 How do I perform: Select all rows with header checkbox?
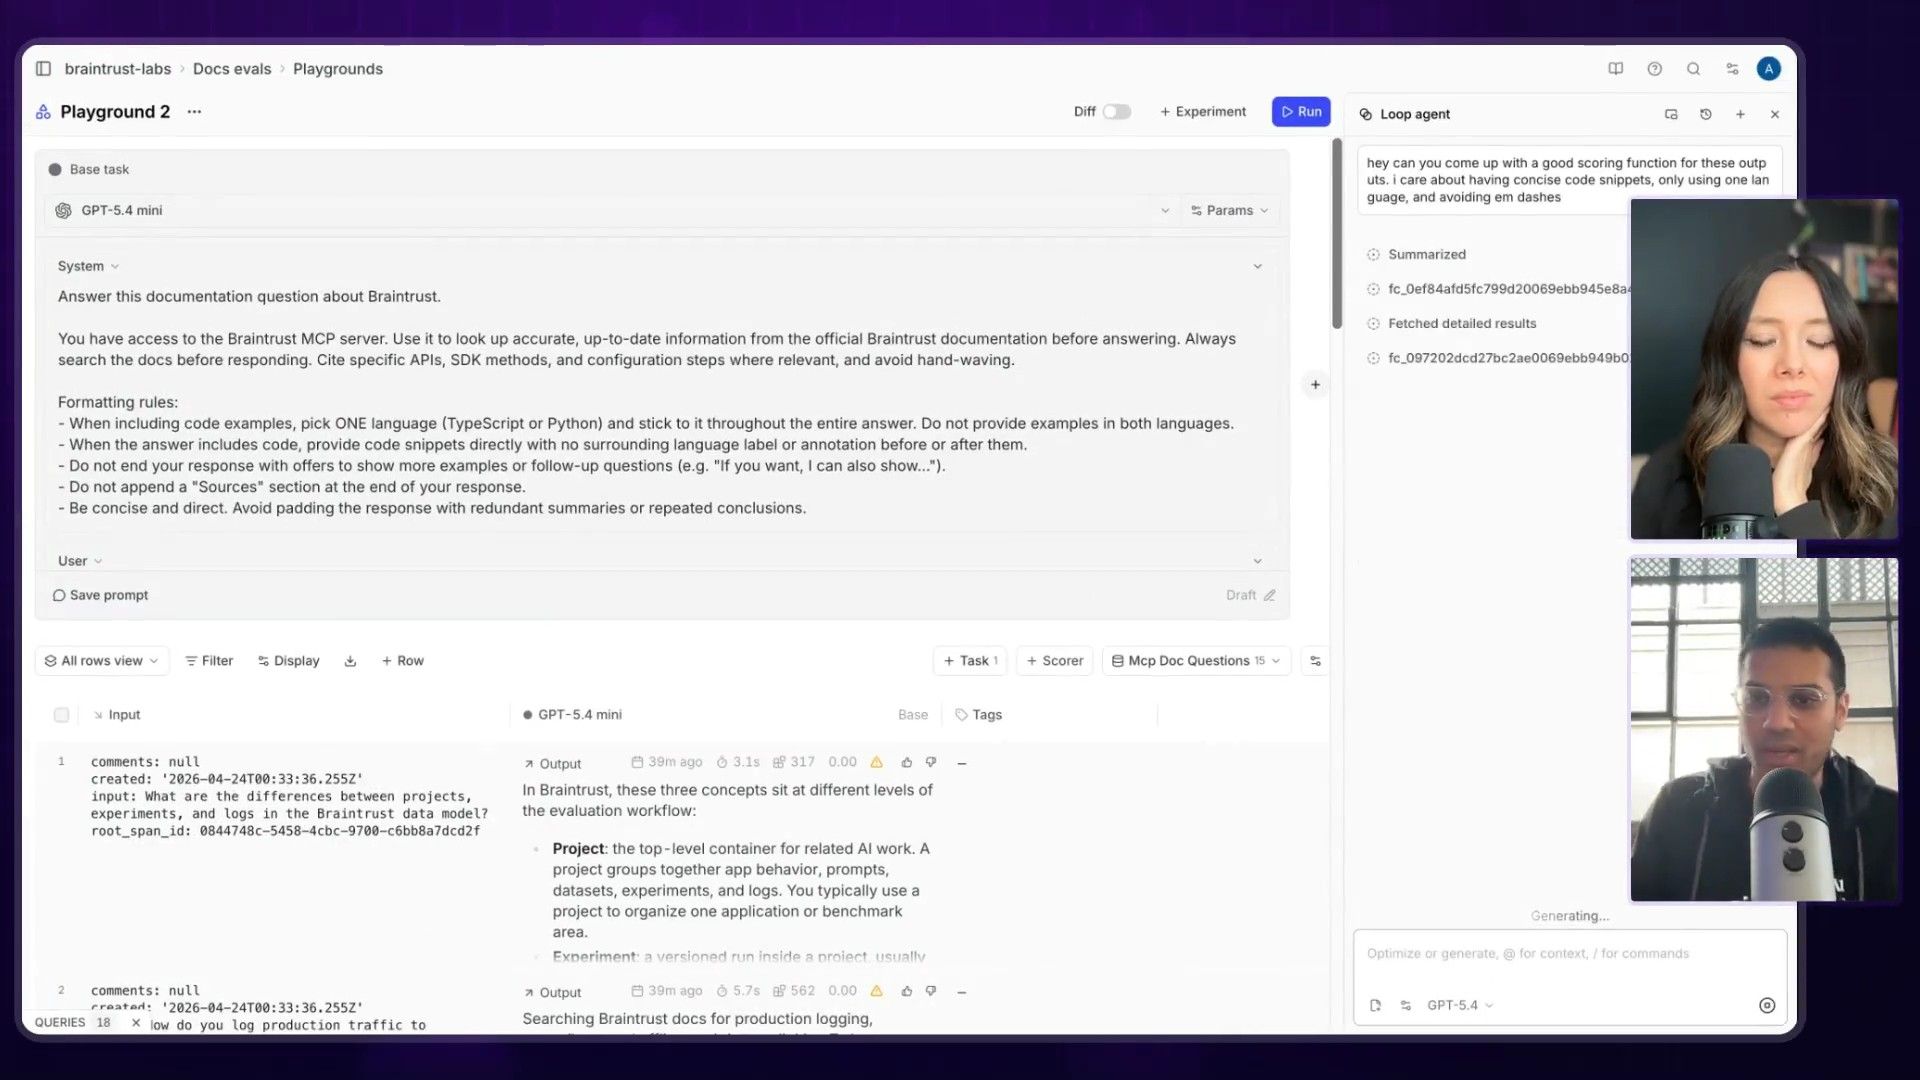pyautogui.click(x=62, y=715)
